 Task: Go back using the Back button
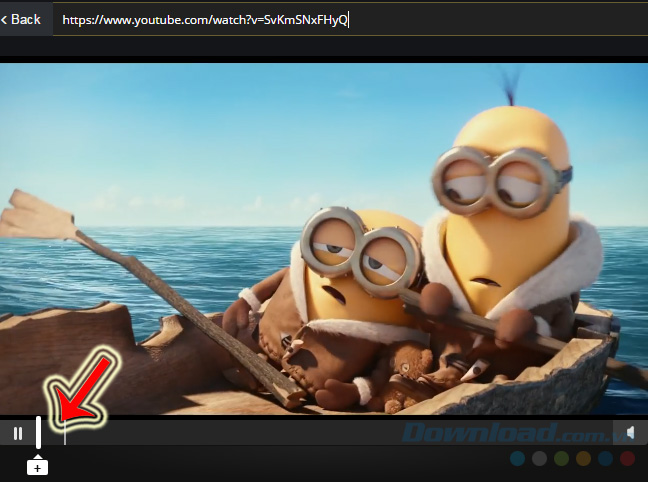tap(21, 19)
